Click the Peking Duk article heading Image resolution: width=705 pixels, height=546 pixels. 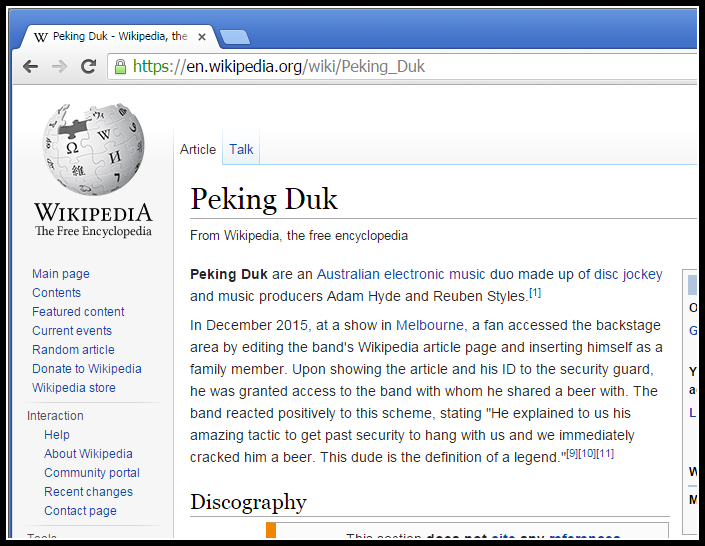(264, 199)
